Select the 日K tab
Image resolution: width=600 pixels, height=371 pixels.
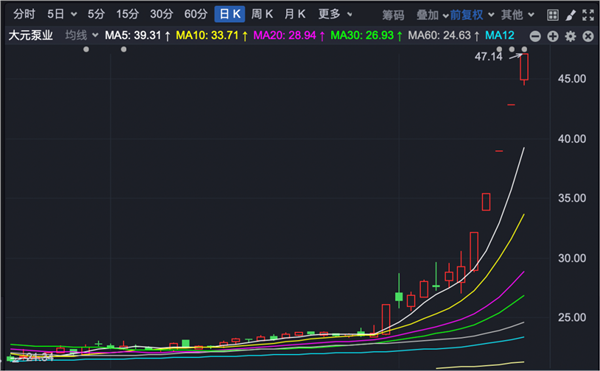pyautogui.click(x=230, y=15)
